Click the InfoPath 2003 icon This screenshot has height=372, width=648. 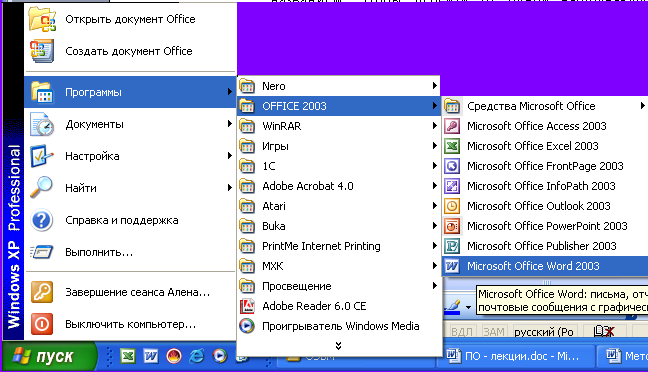[x=452, y=186]
